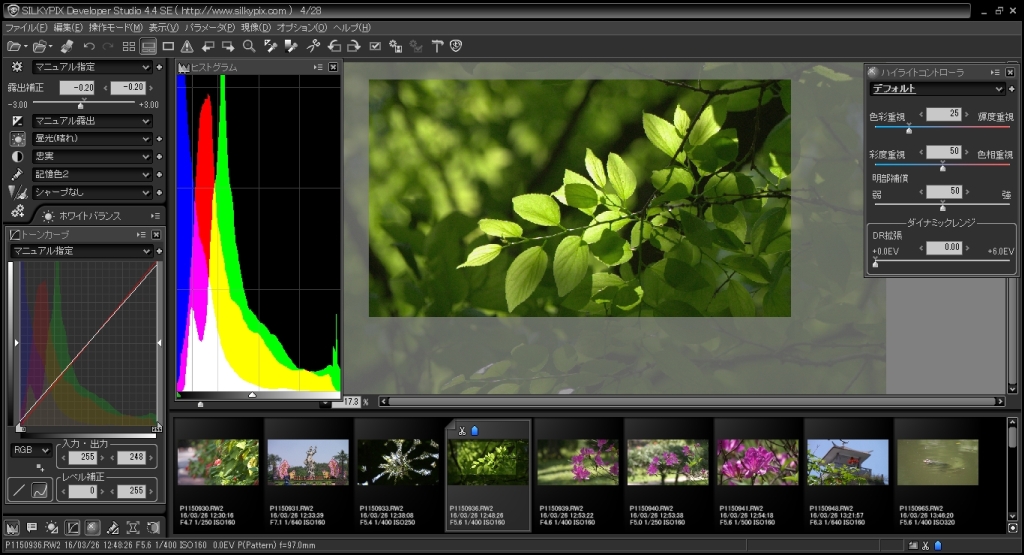Viewport: 1024px width, 555px height.
Task: Toggle the tone curve icon in bottom toolbar
Action: [x=73, y=527]
